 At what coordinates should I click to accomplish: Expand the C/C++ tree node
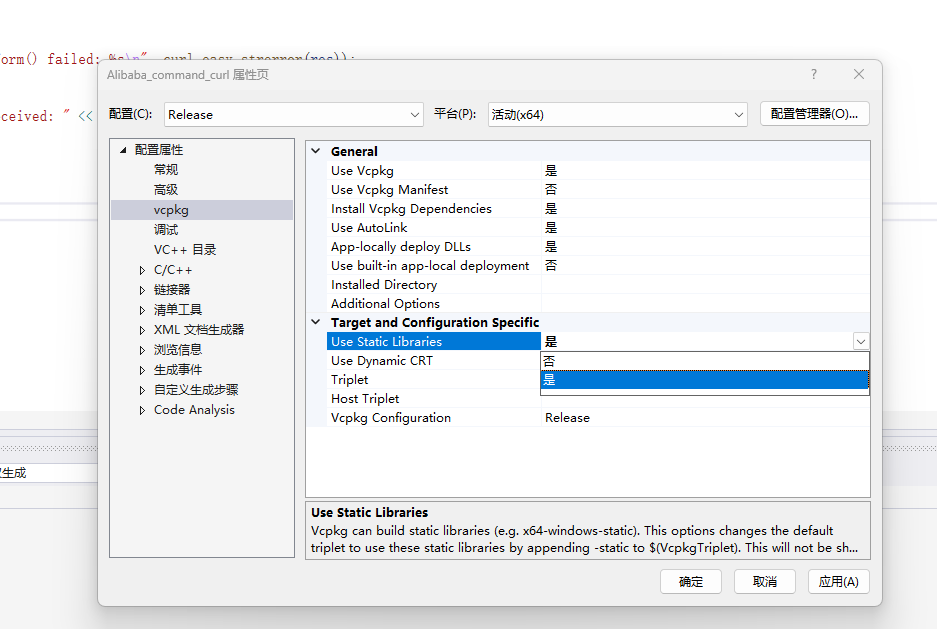point(143,270)
